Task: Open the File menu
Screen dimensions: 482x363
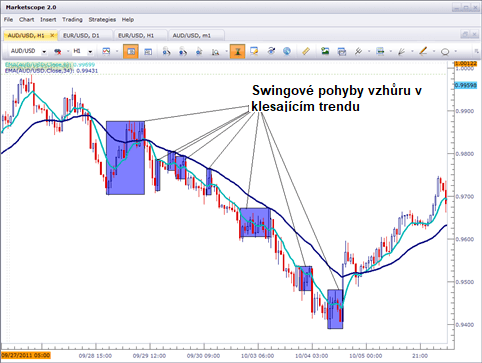Action: [8, 20]
